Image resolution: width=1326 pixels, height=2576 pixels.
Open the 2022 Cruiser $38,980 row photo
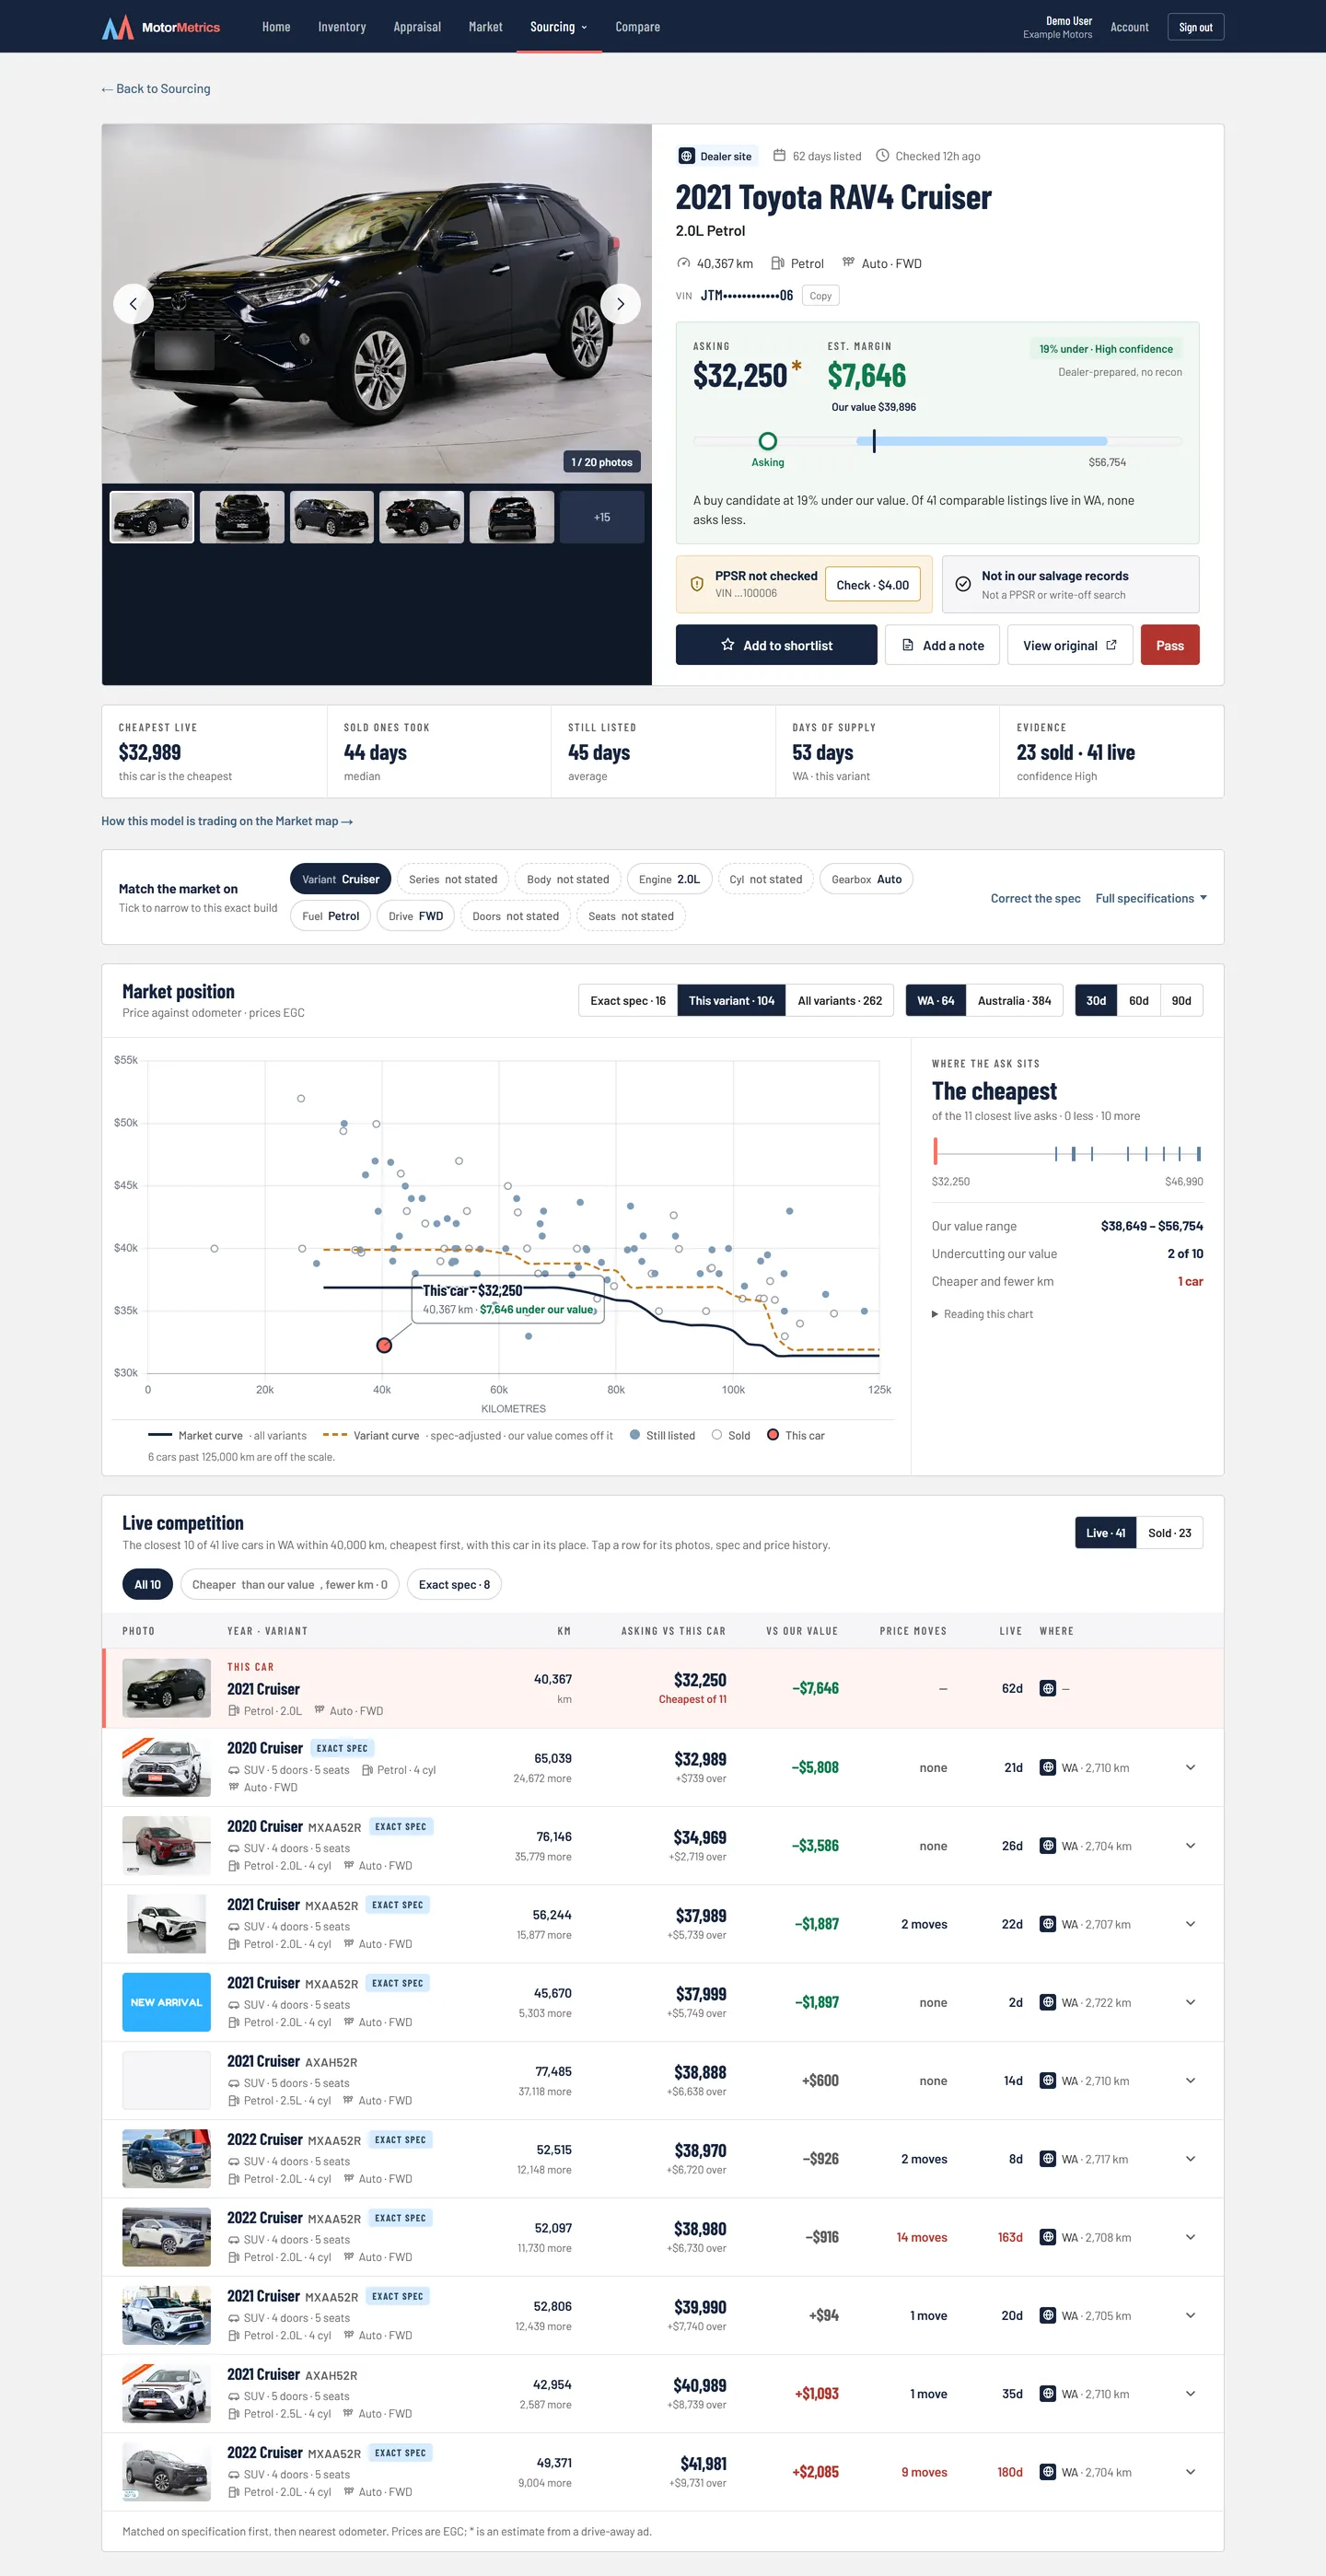166,2237
